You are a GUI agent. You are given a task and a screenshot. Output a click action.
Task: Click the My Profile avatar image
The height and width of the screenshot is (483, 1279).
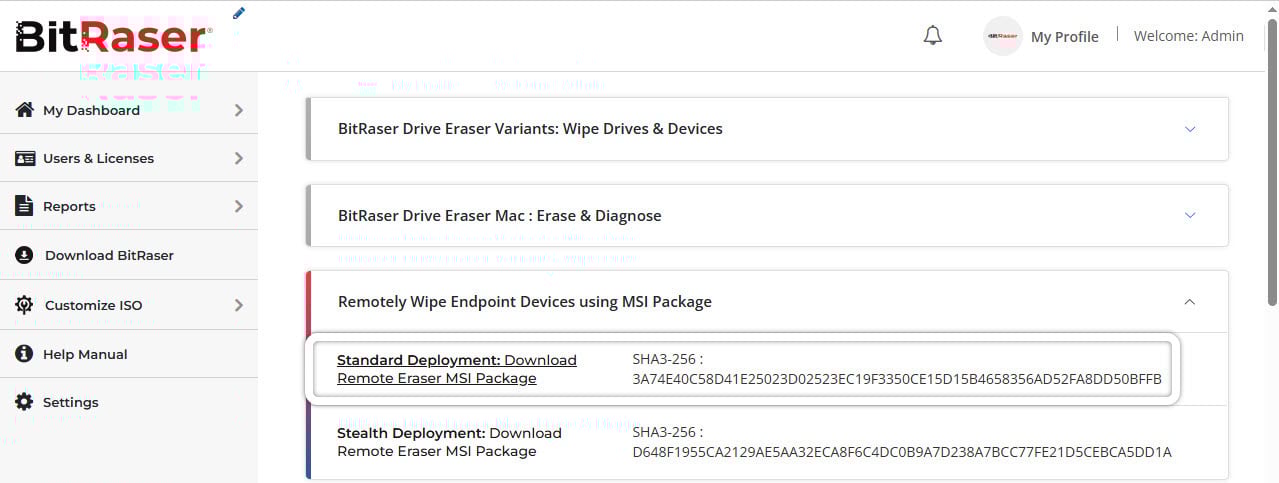coord(1003,36)
